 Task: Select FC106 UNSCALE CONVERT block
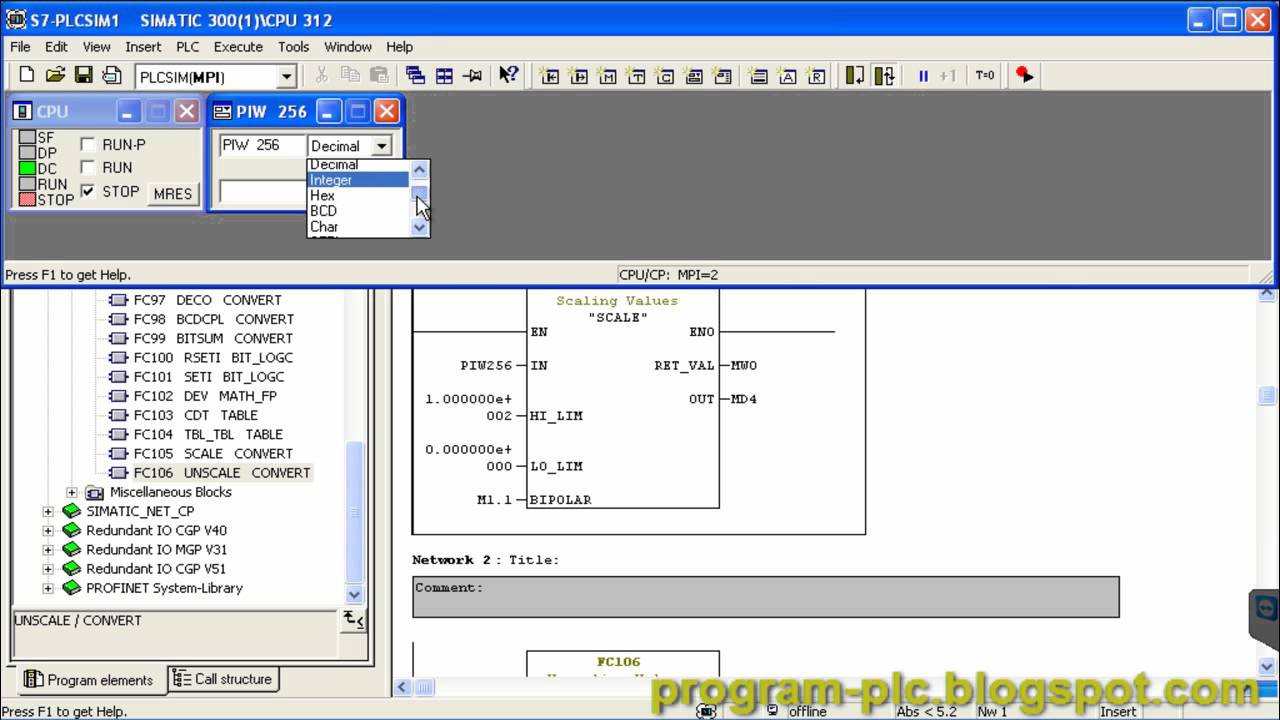[x=222, y=473]
